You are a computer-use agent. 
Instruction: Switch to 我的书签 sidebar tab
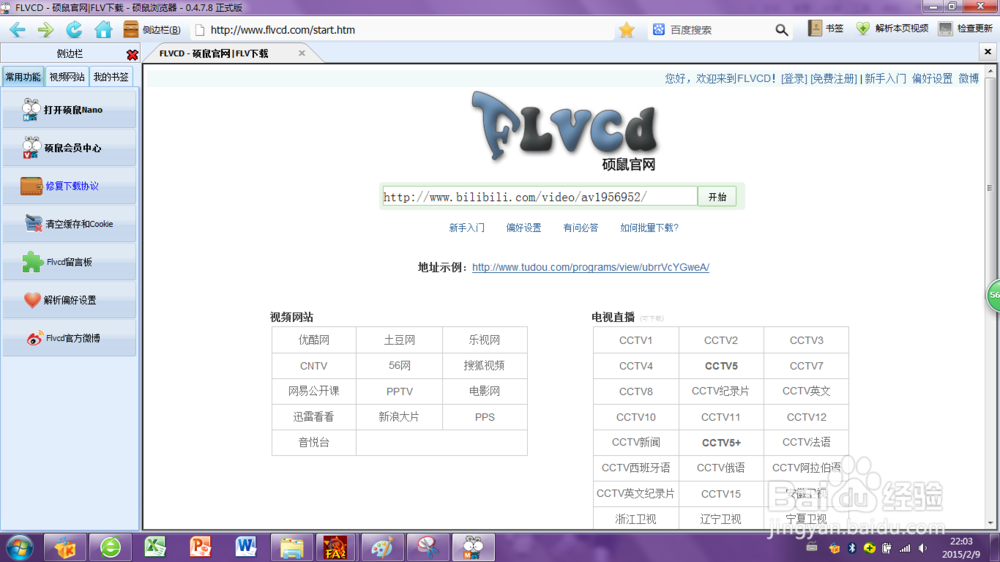pos(111,77)
